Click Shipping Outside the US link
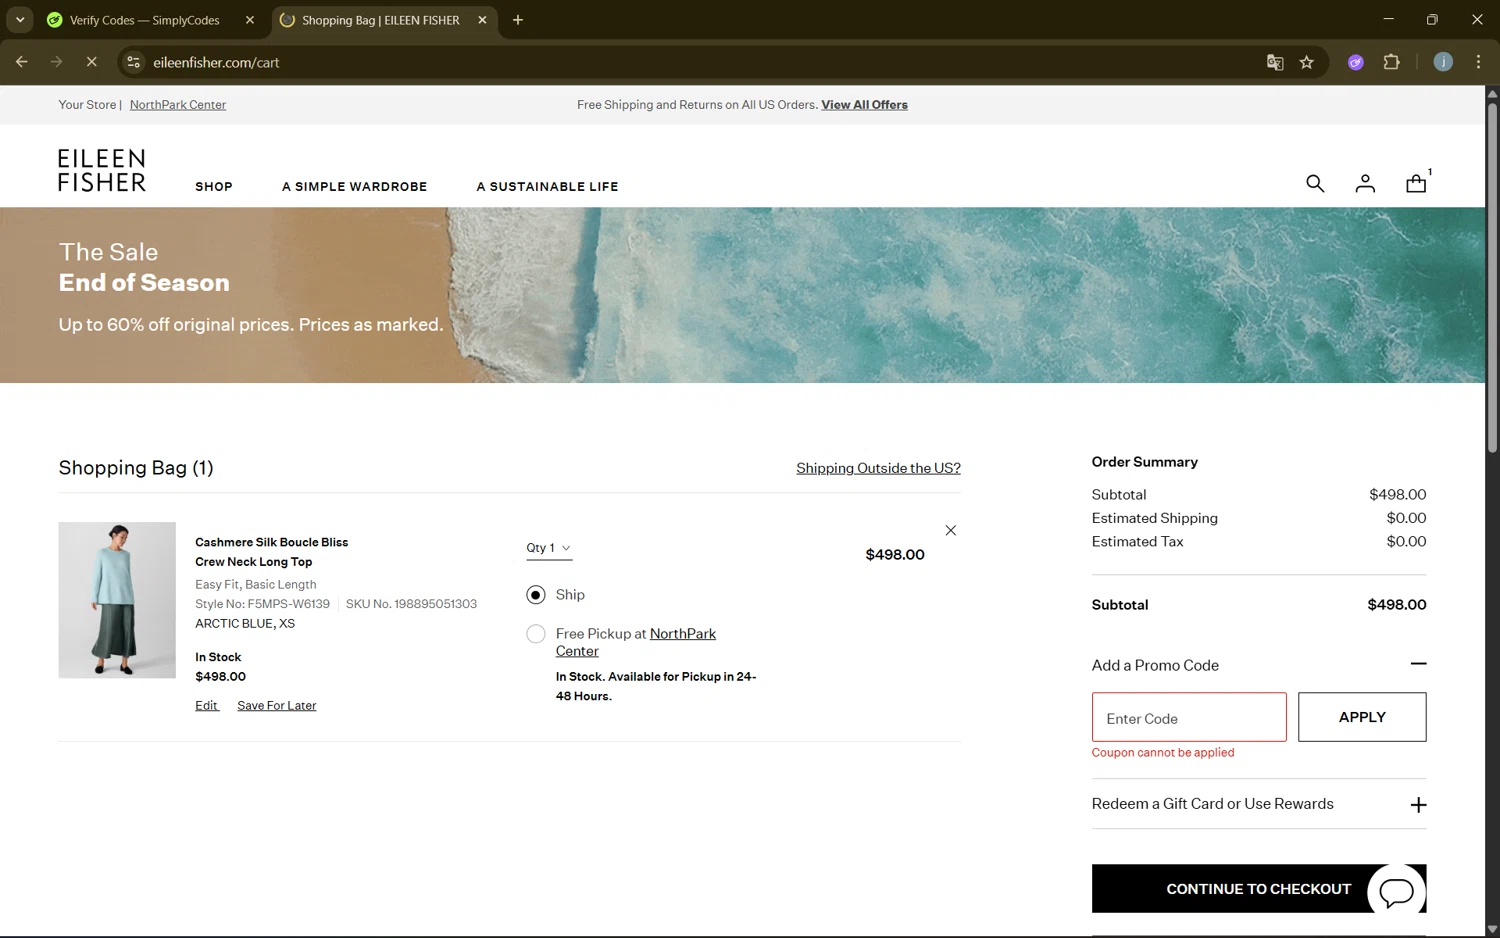Viewport: 1500px width, 938px height. pos(878,468)
